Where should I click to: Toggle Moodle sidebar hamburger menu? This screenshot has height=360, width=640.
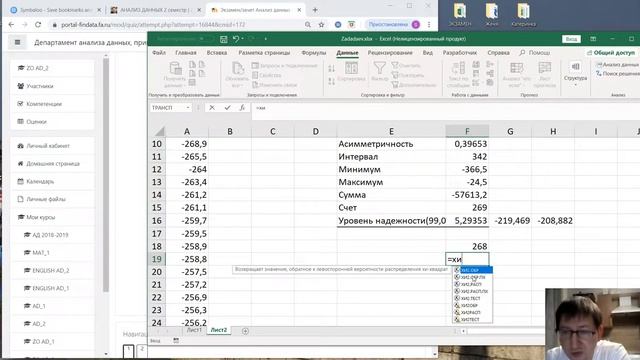click(x=17, y=42)
